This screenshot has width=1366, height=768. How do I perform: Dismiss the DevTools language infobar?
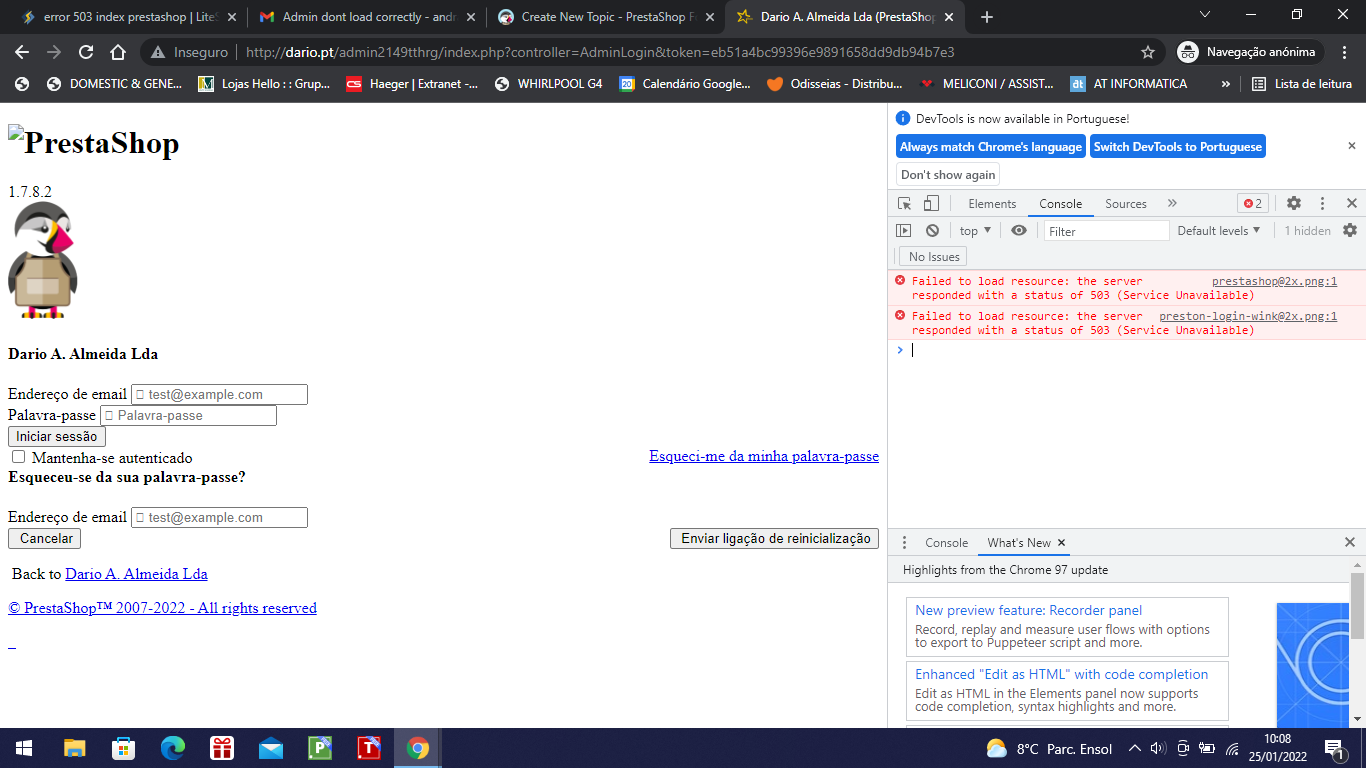pyautogui.click(x=1352, y=145)
